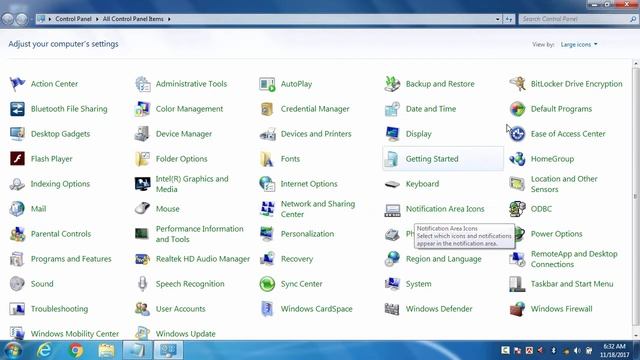Open the Windows Start button

[12, 350]
